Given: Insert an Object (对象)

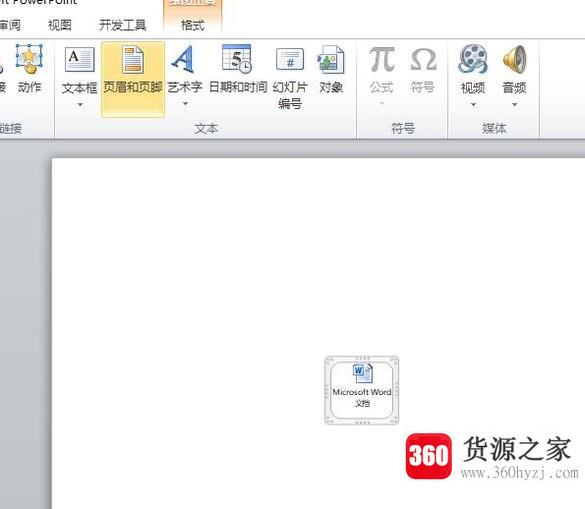Looking at the screenshot, I should (x=331, y=69).
